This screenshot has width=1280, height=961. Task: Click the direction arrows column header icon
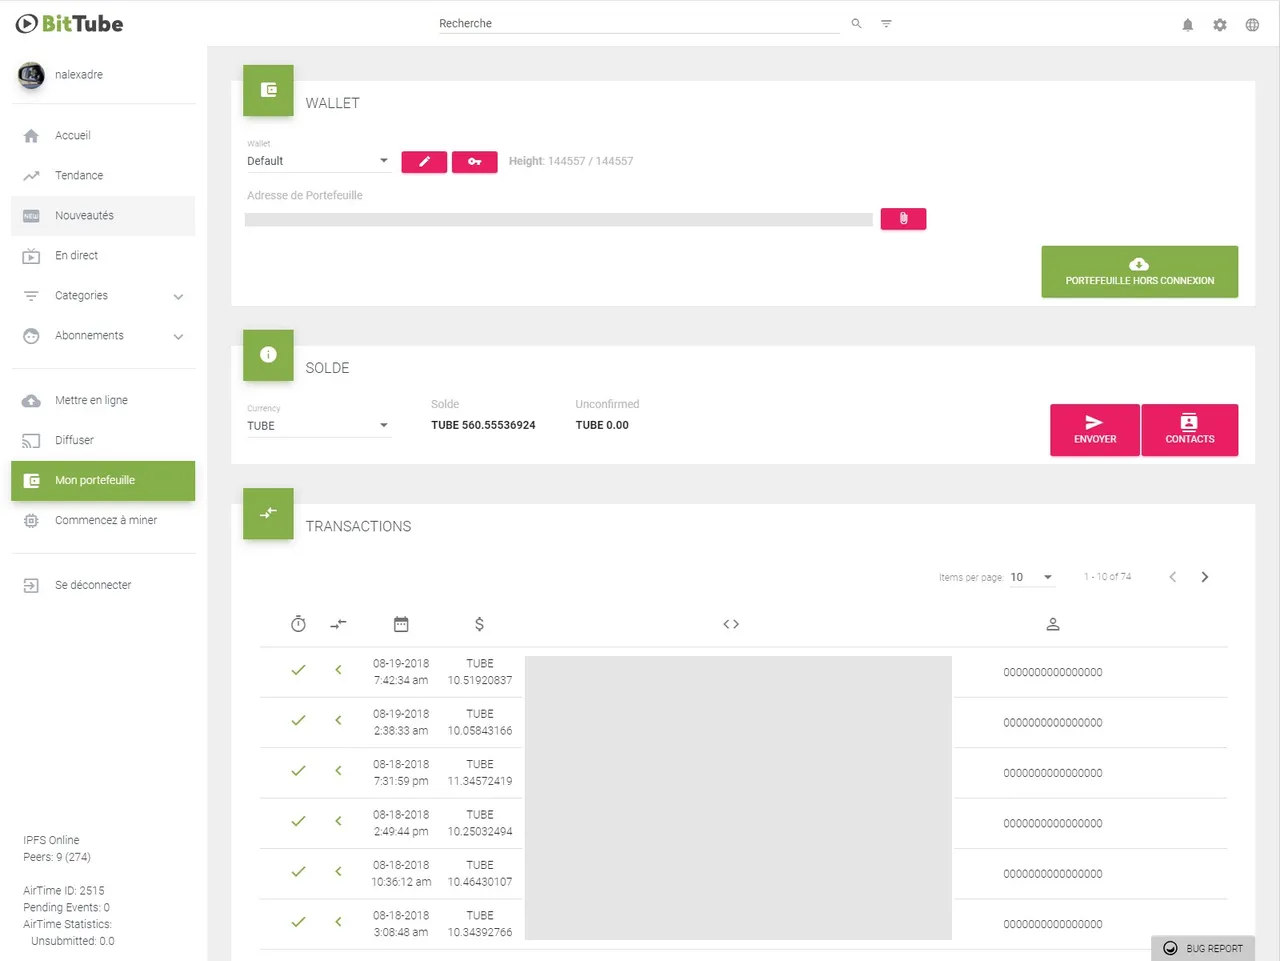click(338, 624)
